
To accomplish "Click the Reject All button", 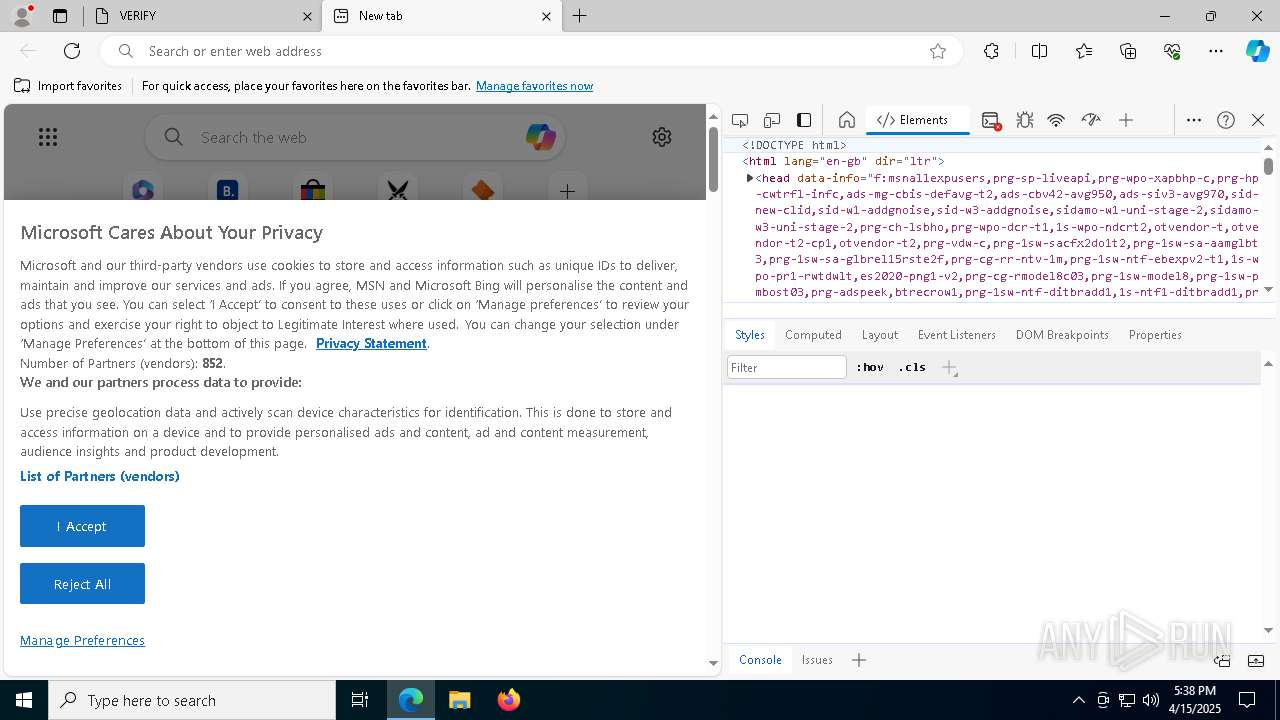I will 82,584.
